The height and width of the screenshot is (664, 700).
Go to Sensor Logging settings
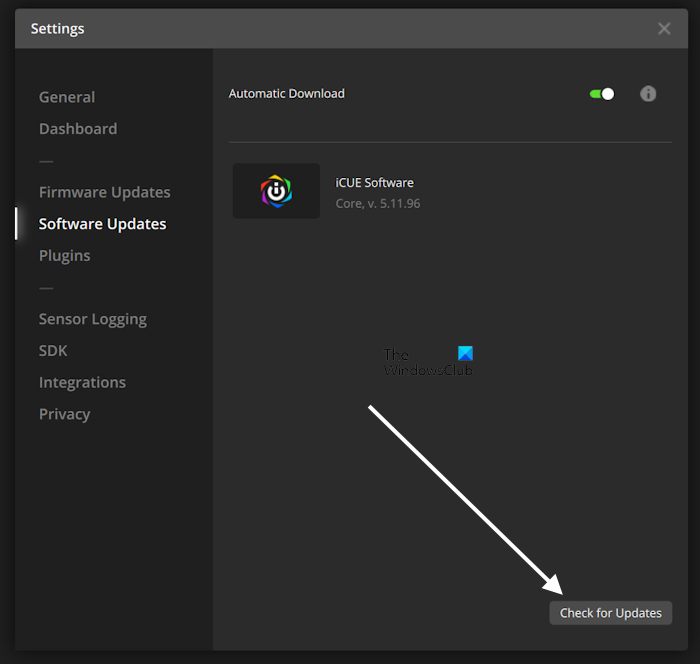[92, 319]
